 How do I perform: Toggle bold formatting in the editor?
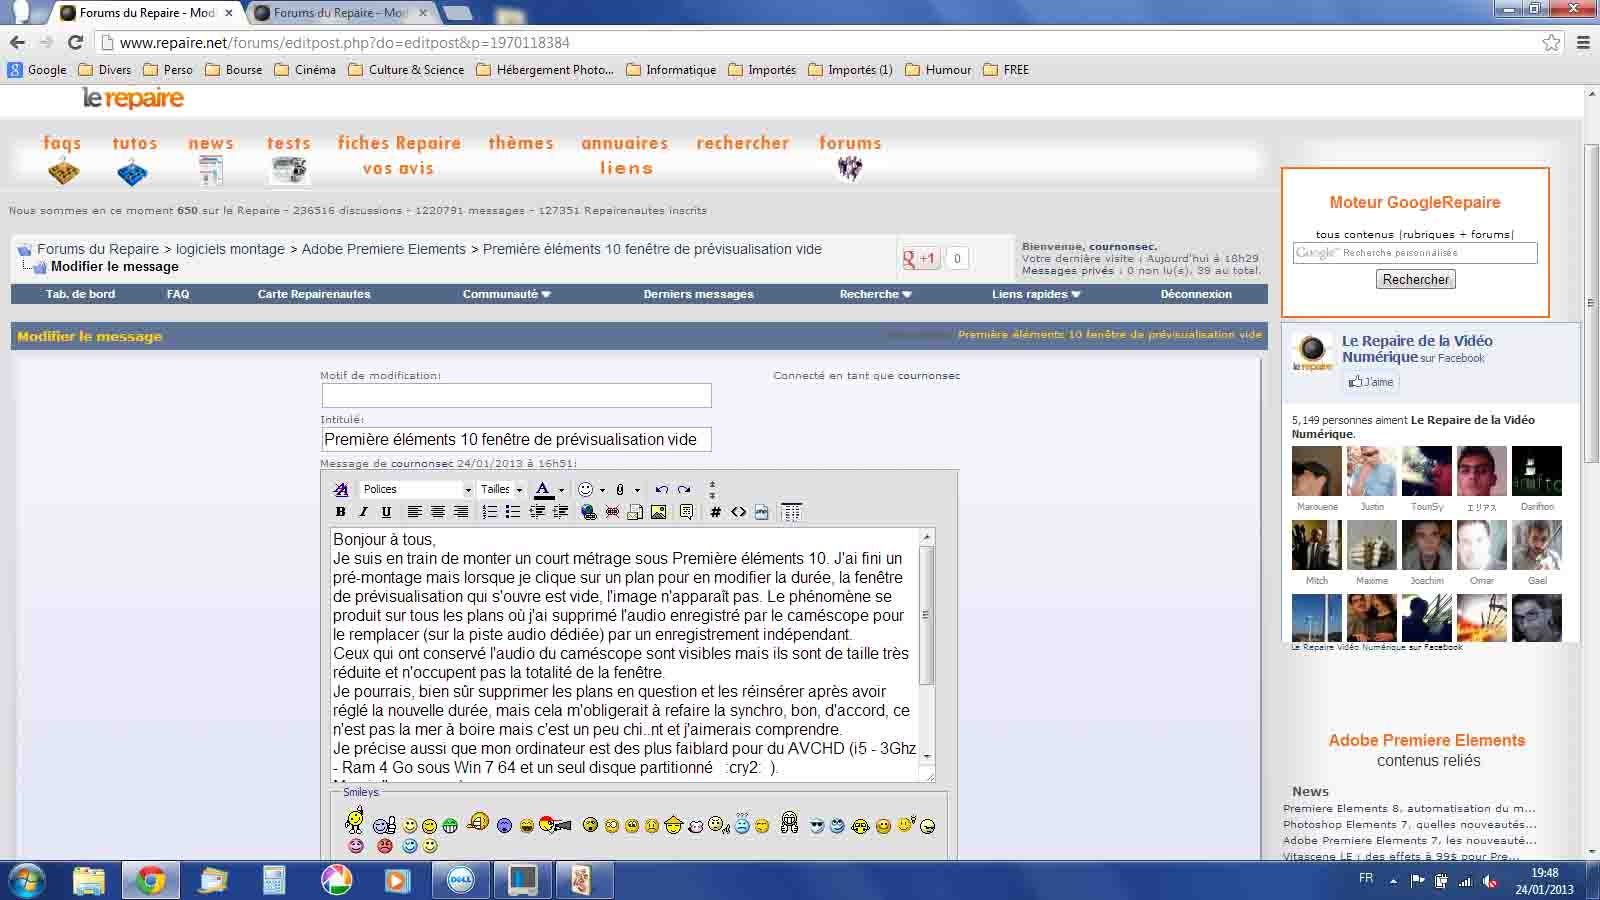point(340,512)
